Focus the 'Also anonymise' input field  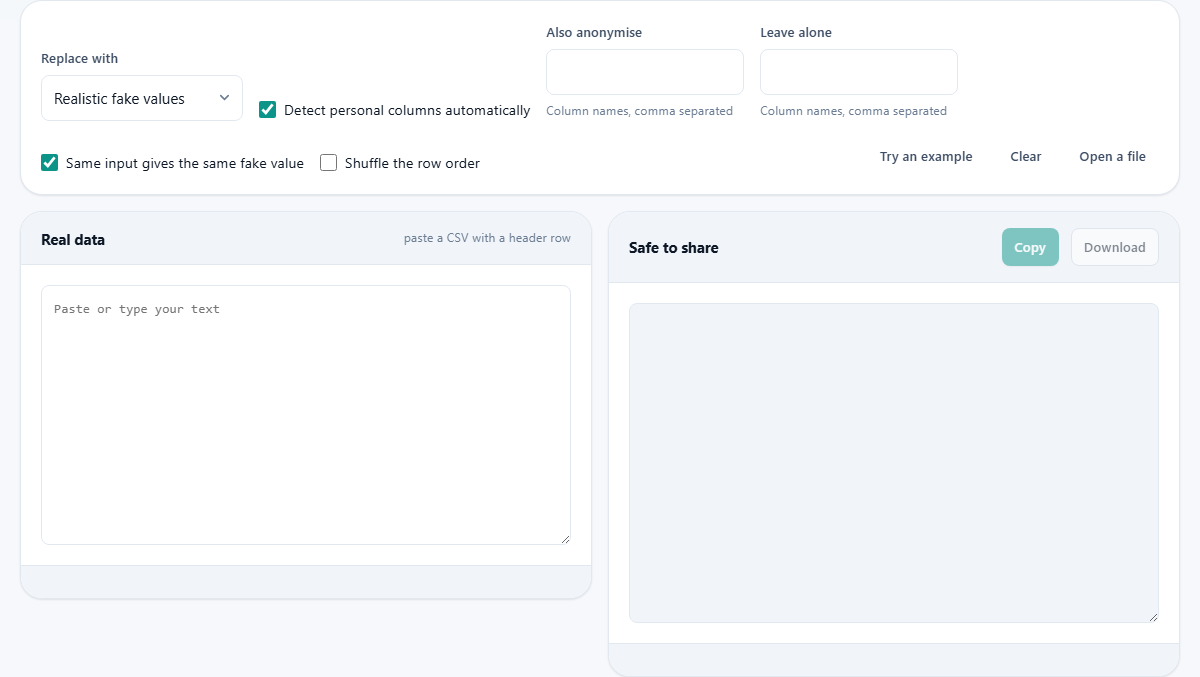[x=645, y=72]
